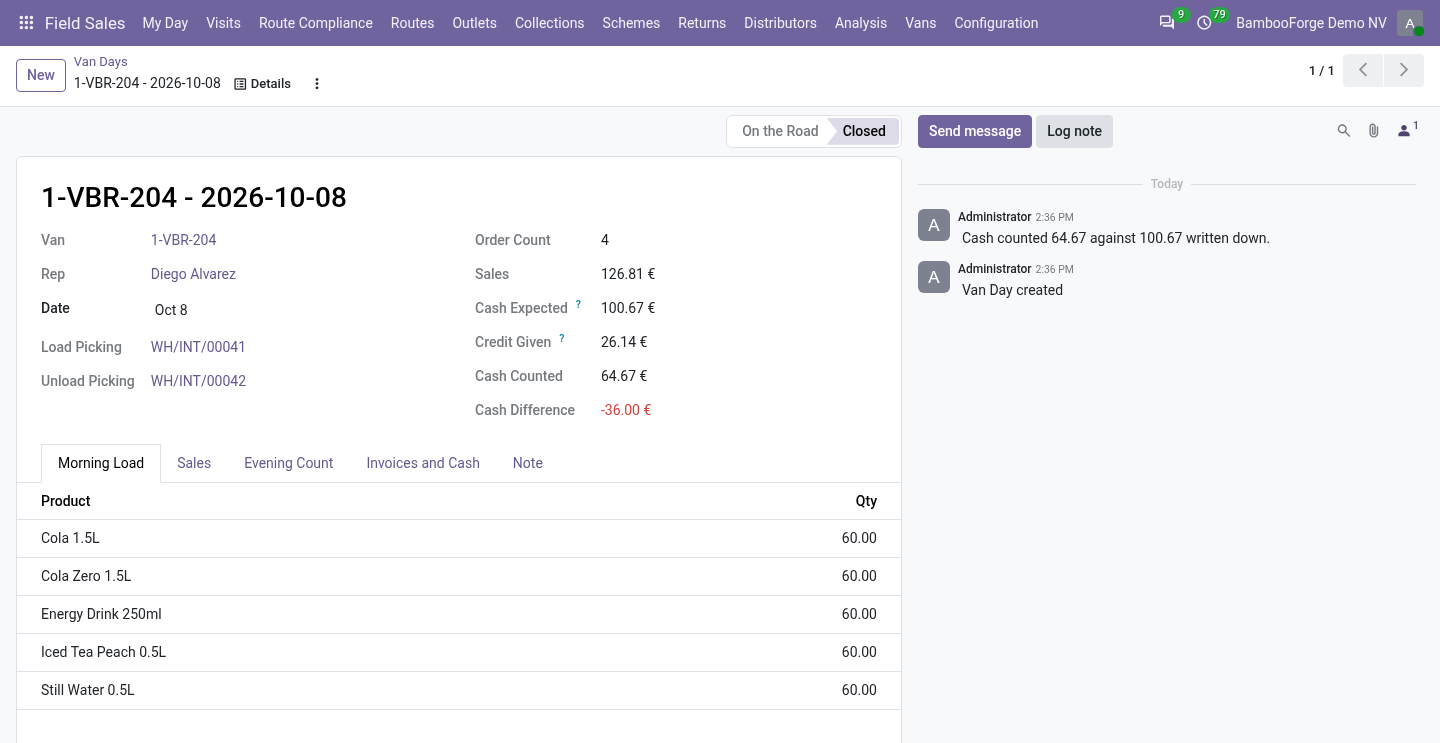Click the Log note button
This screenshot has width=1440, height=743.
tap(1074, 131)
